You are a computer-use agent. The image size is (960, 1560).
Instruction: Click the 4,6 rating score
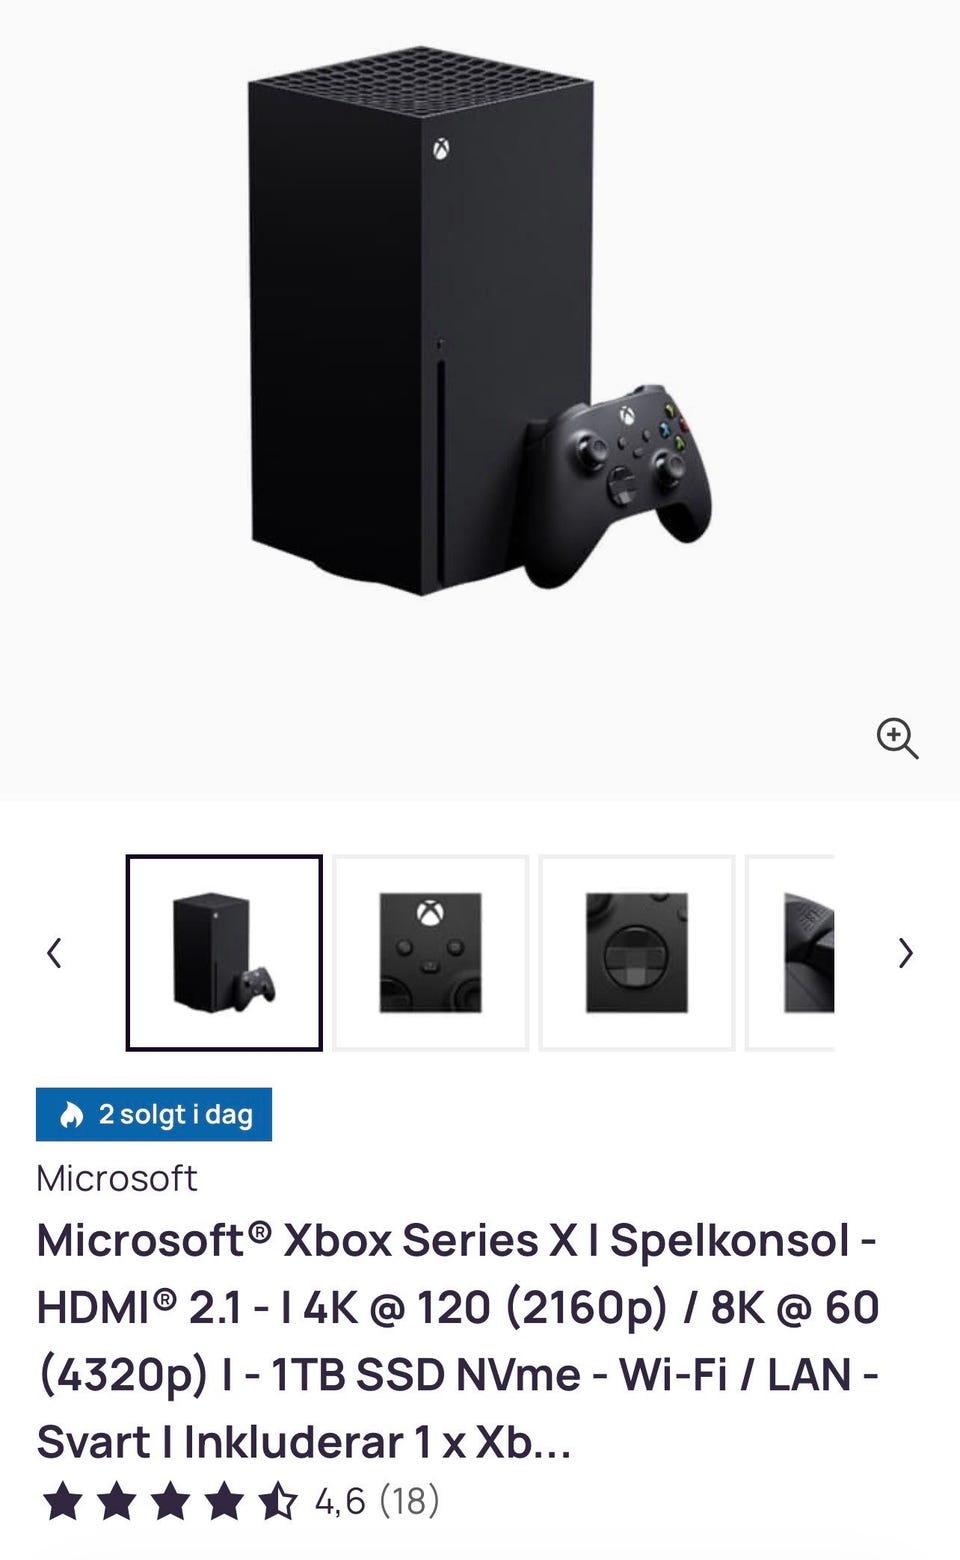coord(340,1501)
